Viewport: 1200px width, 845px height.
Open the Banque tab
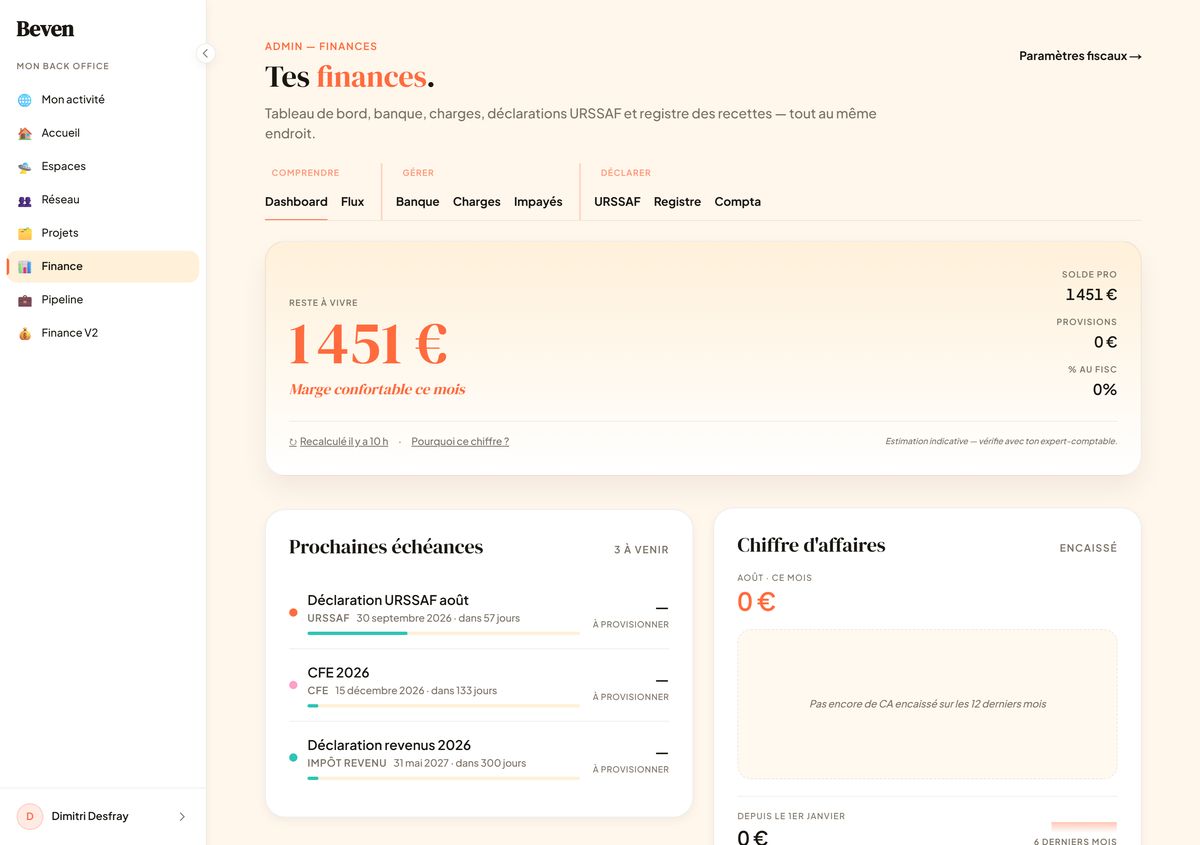pyautogui.click(x=417, y=202)
